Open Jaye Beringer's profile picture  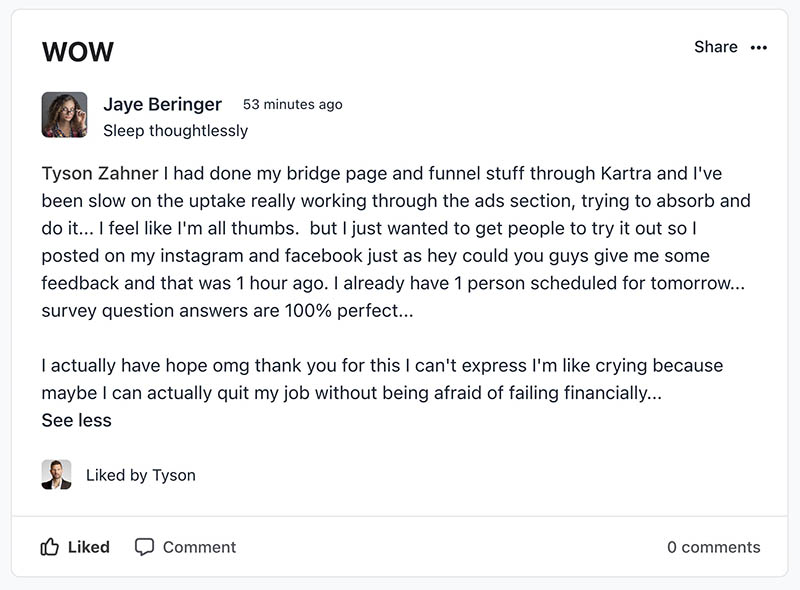click(64, 115)
